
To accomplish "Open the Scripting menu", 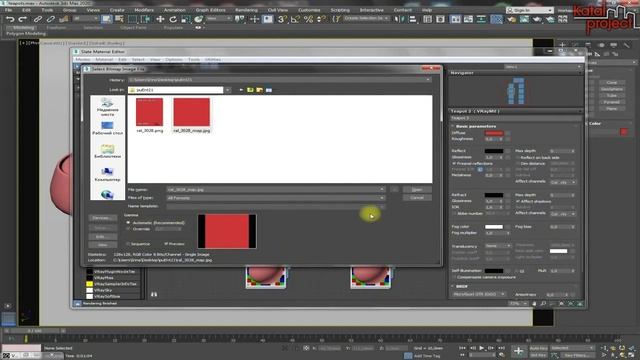I will (x=340, y=10).
